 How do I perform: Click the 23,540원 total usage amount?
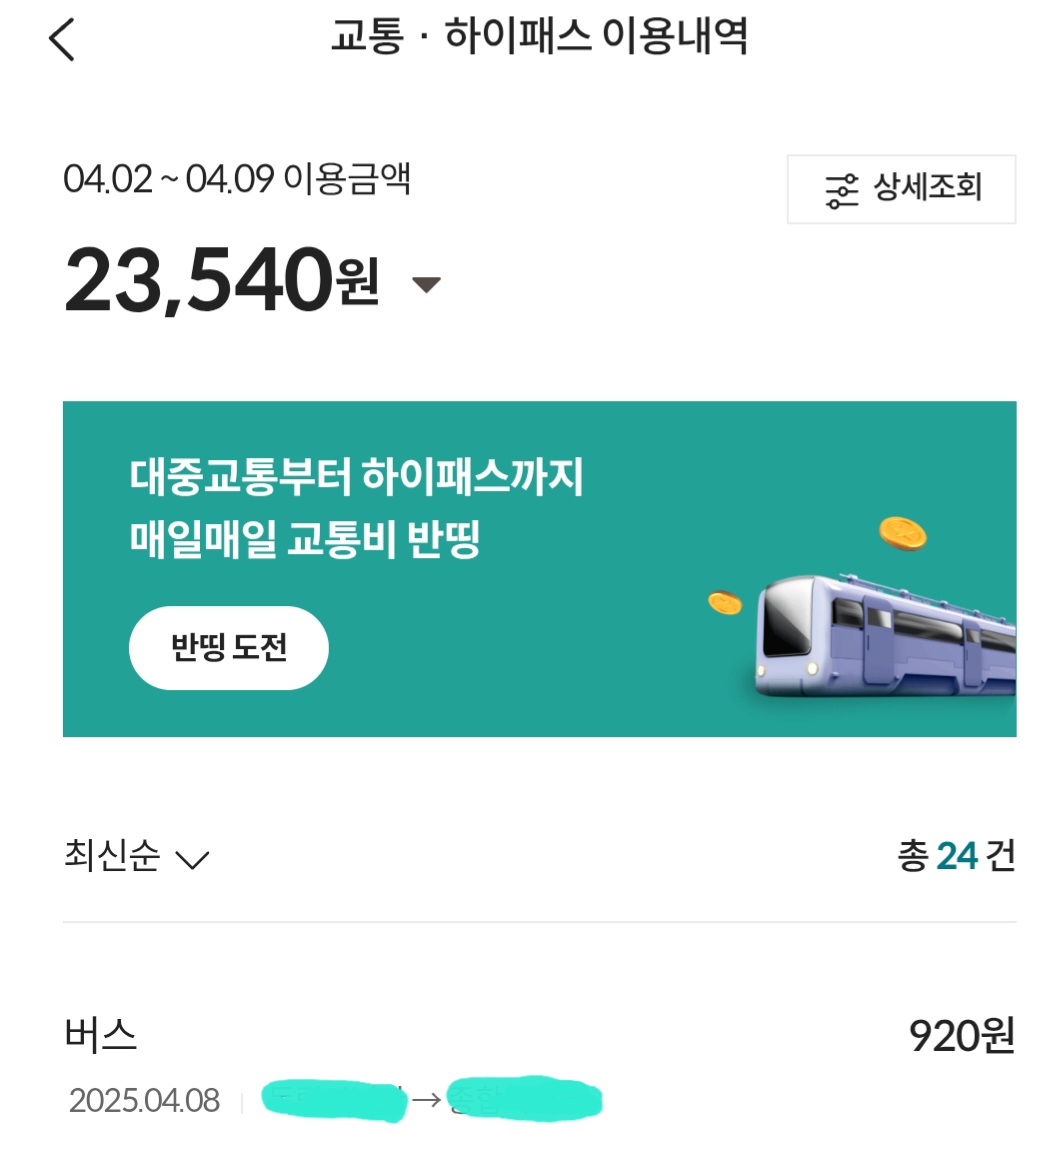[x=222, y=281]
